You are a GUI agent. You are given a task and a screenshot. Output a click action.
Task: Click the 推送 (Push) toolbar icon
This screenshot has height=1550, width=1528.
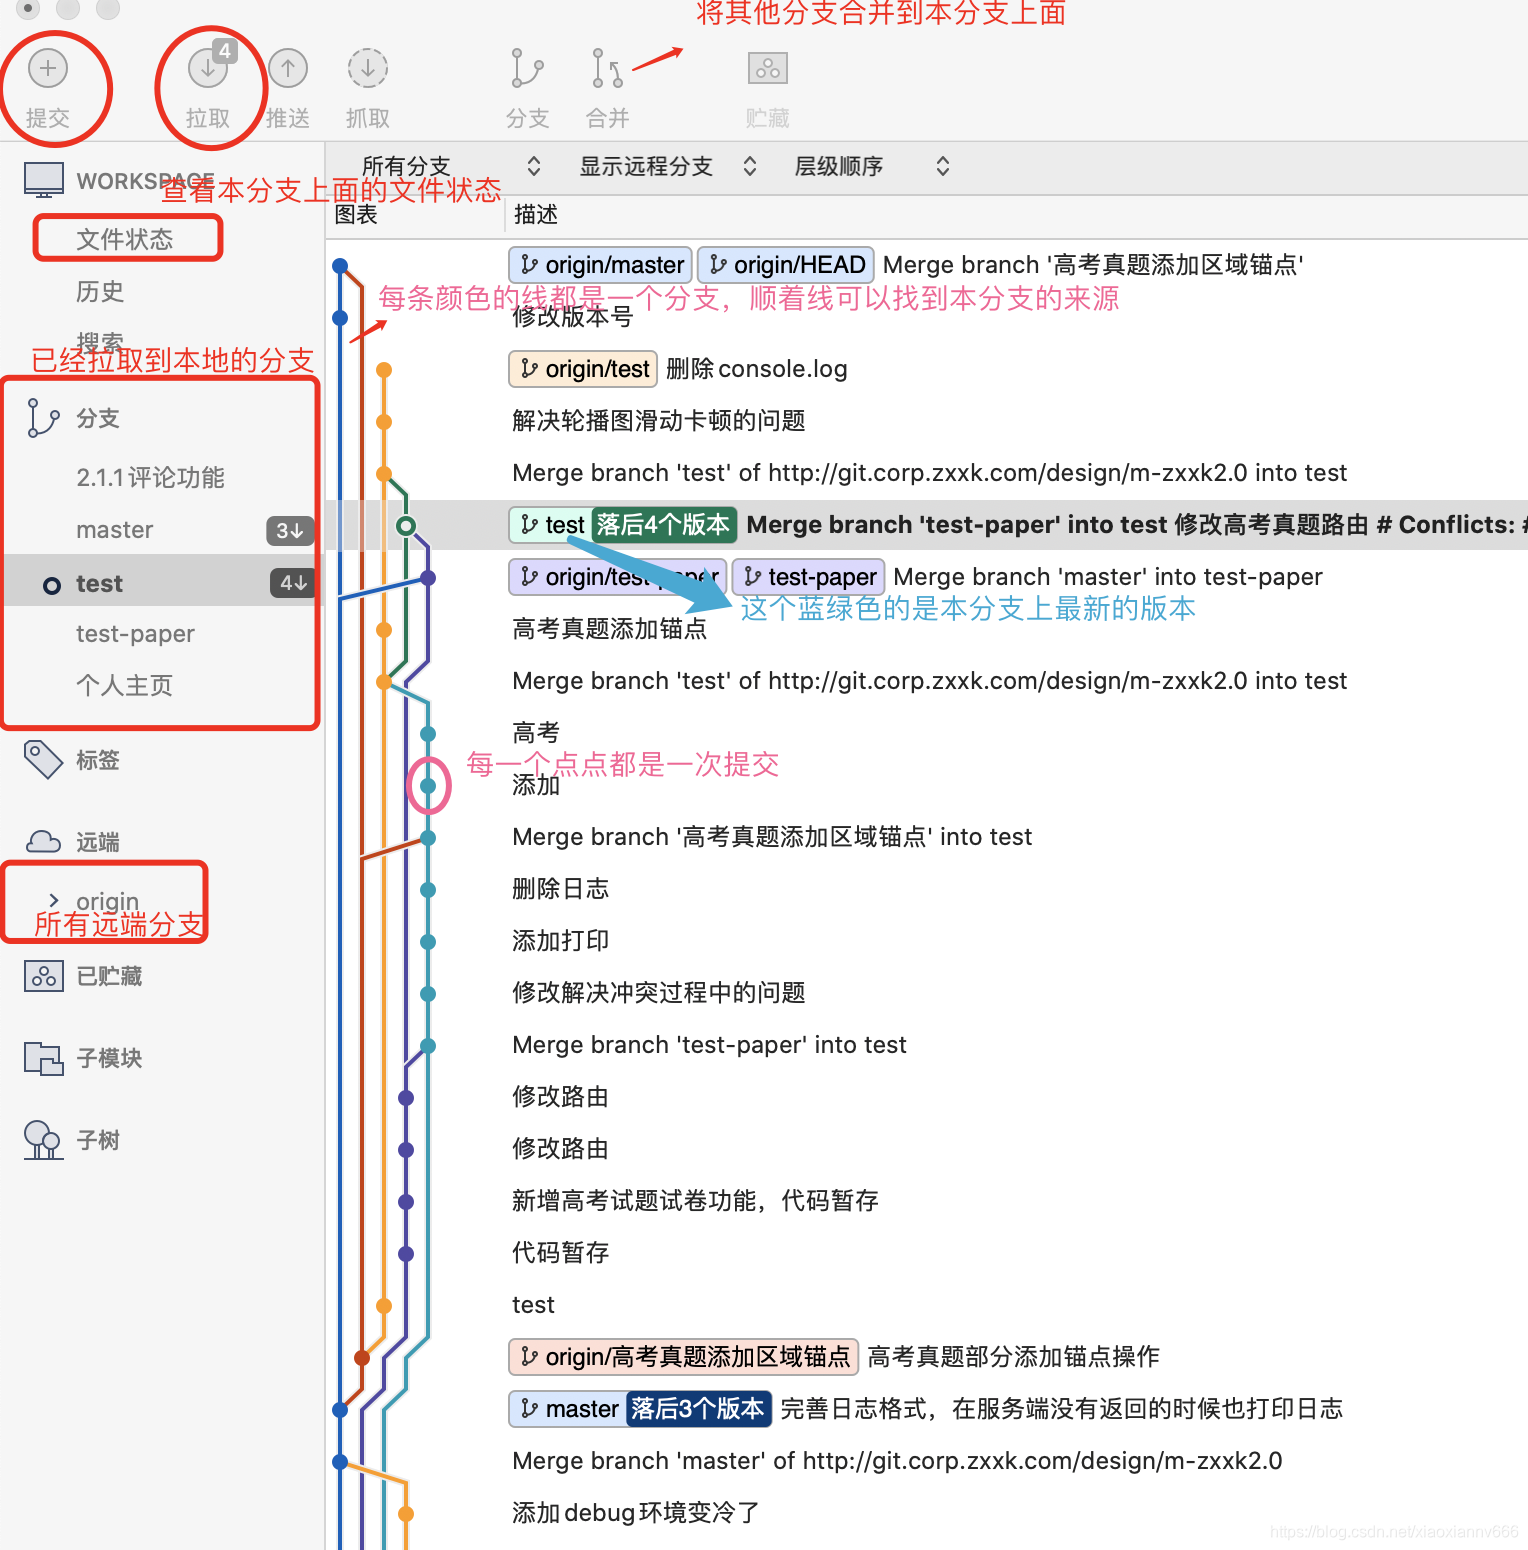[288, 68]
